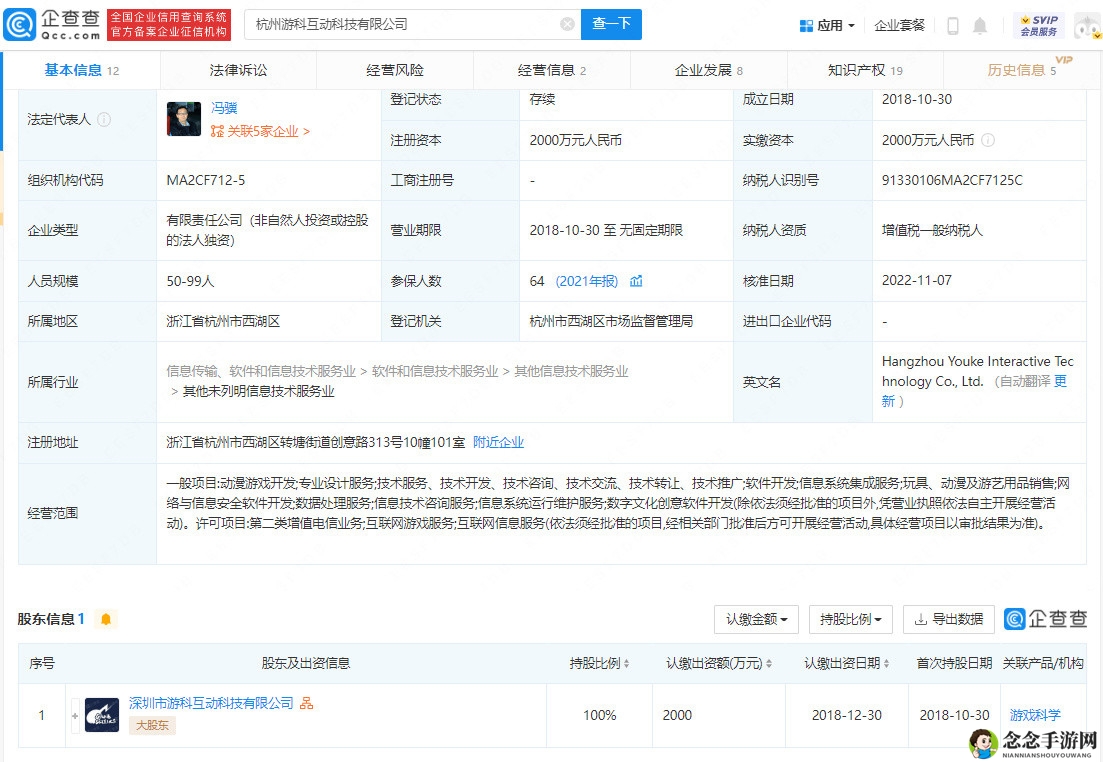Click the 首次持股日期 column header
The width and height of the screenshot is (1103, 762).
954,663
